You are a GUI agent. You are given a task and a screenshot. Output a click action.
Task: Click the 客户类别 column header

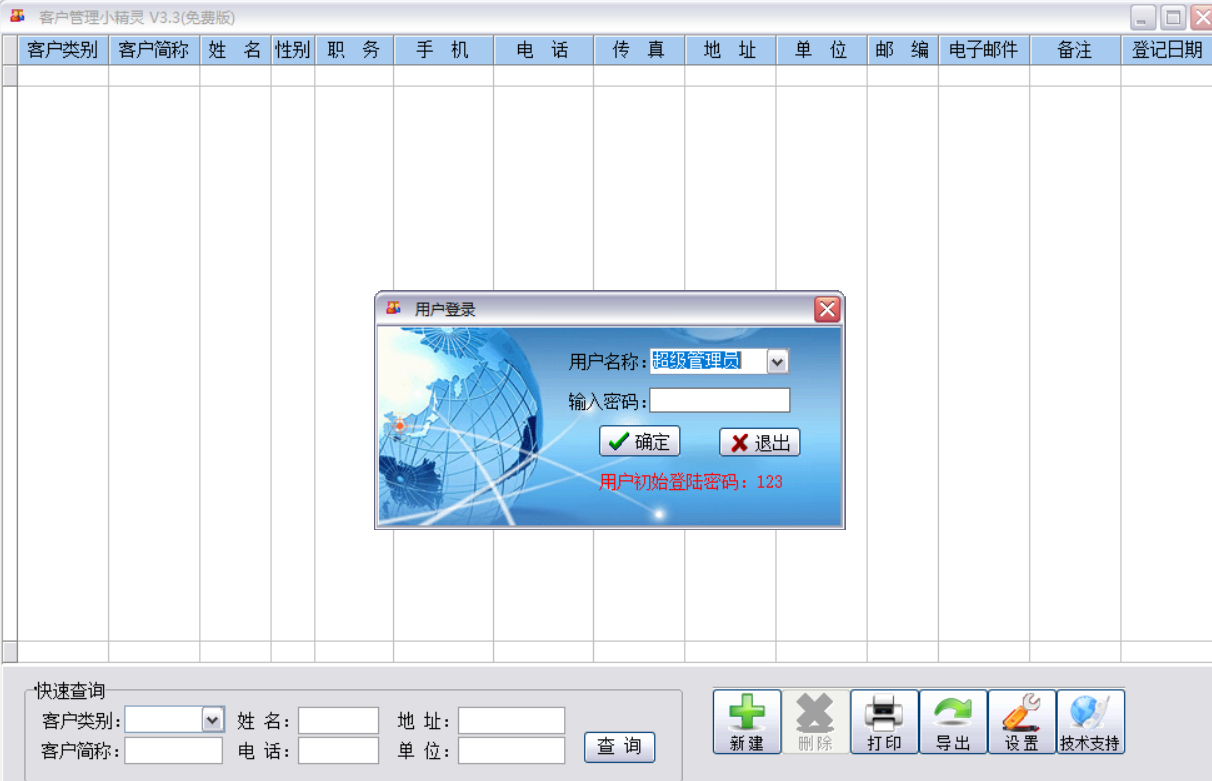tap(63, 50)
